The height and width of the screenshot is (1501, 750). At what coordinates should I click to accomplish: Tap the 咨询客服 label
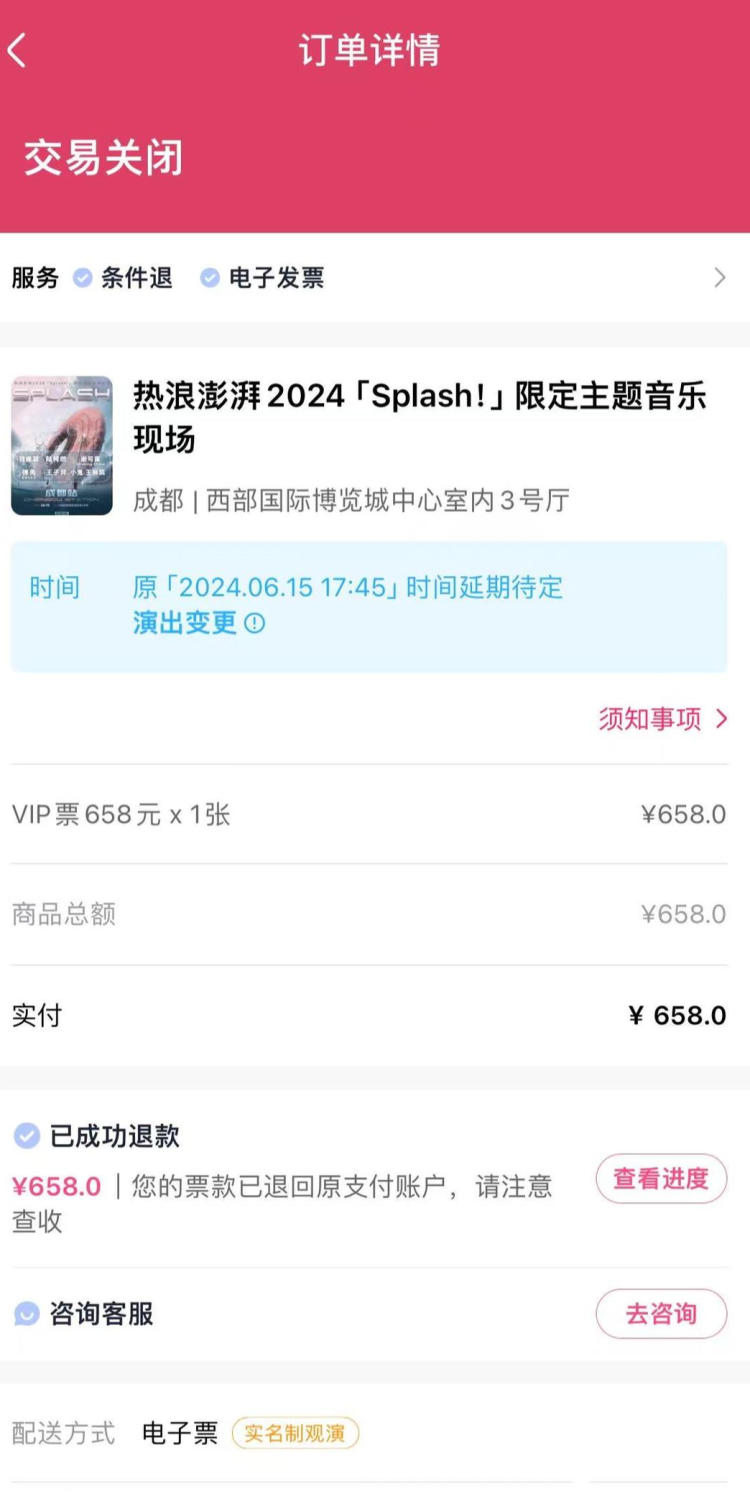102,1314
